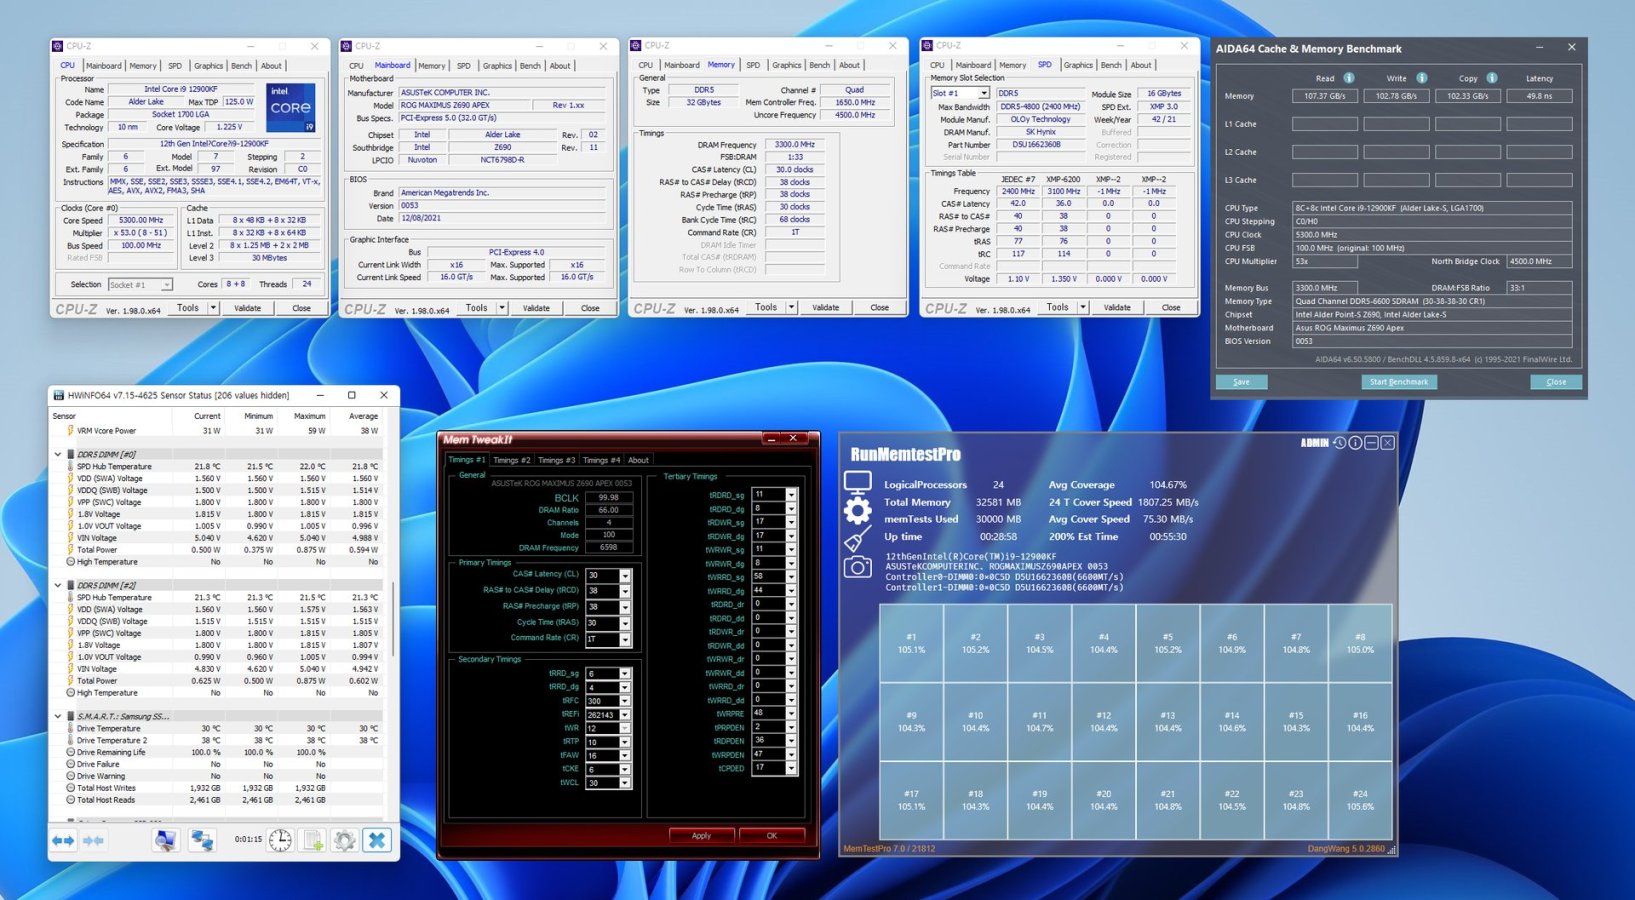Click HWiNFO64 title bar app icon
This screenshot has height=900, width=1635.
click(59, 395)
